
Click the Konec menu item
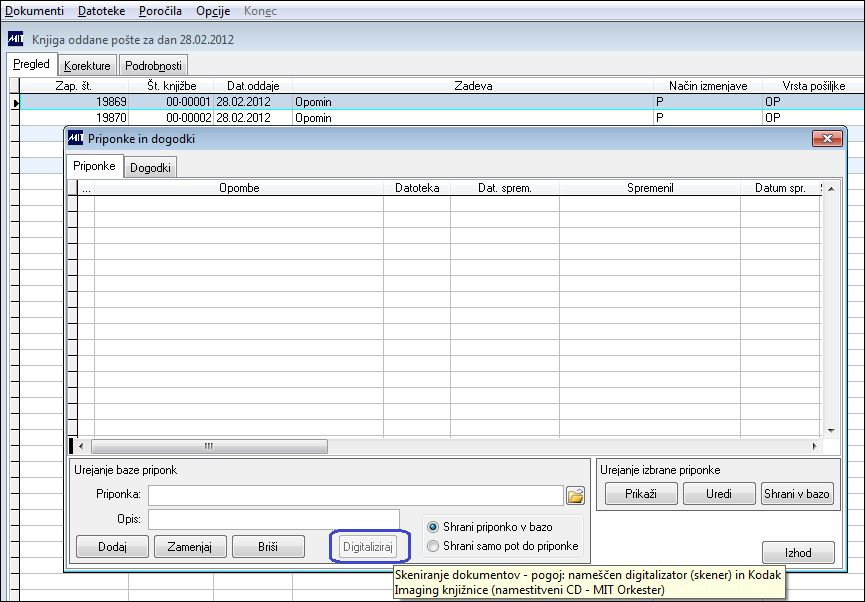click(x=260, y=11)
